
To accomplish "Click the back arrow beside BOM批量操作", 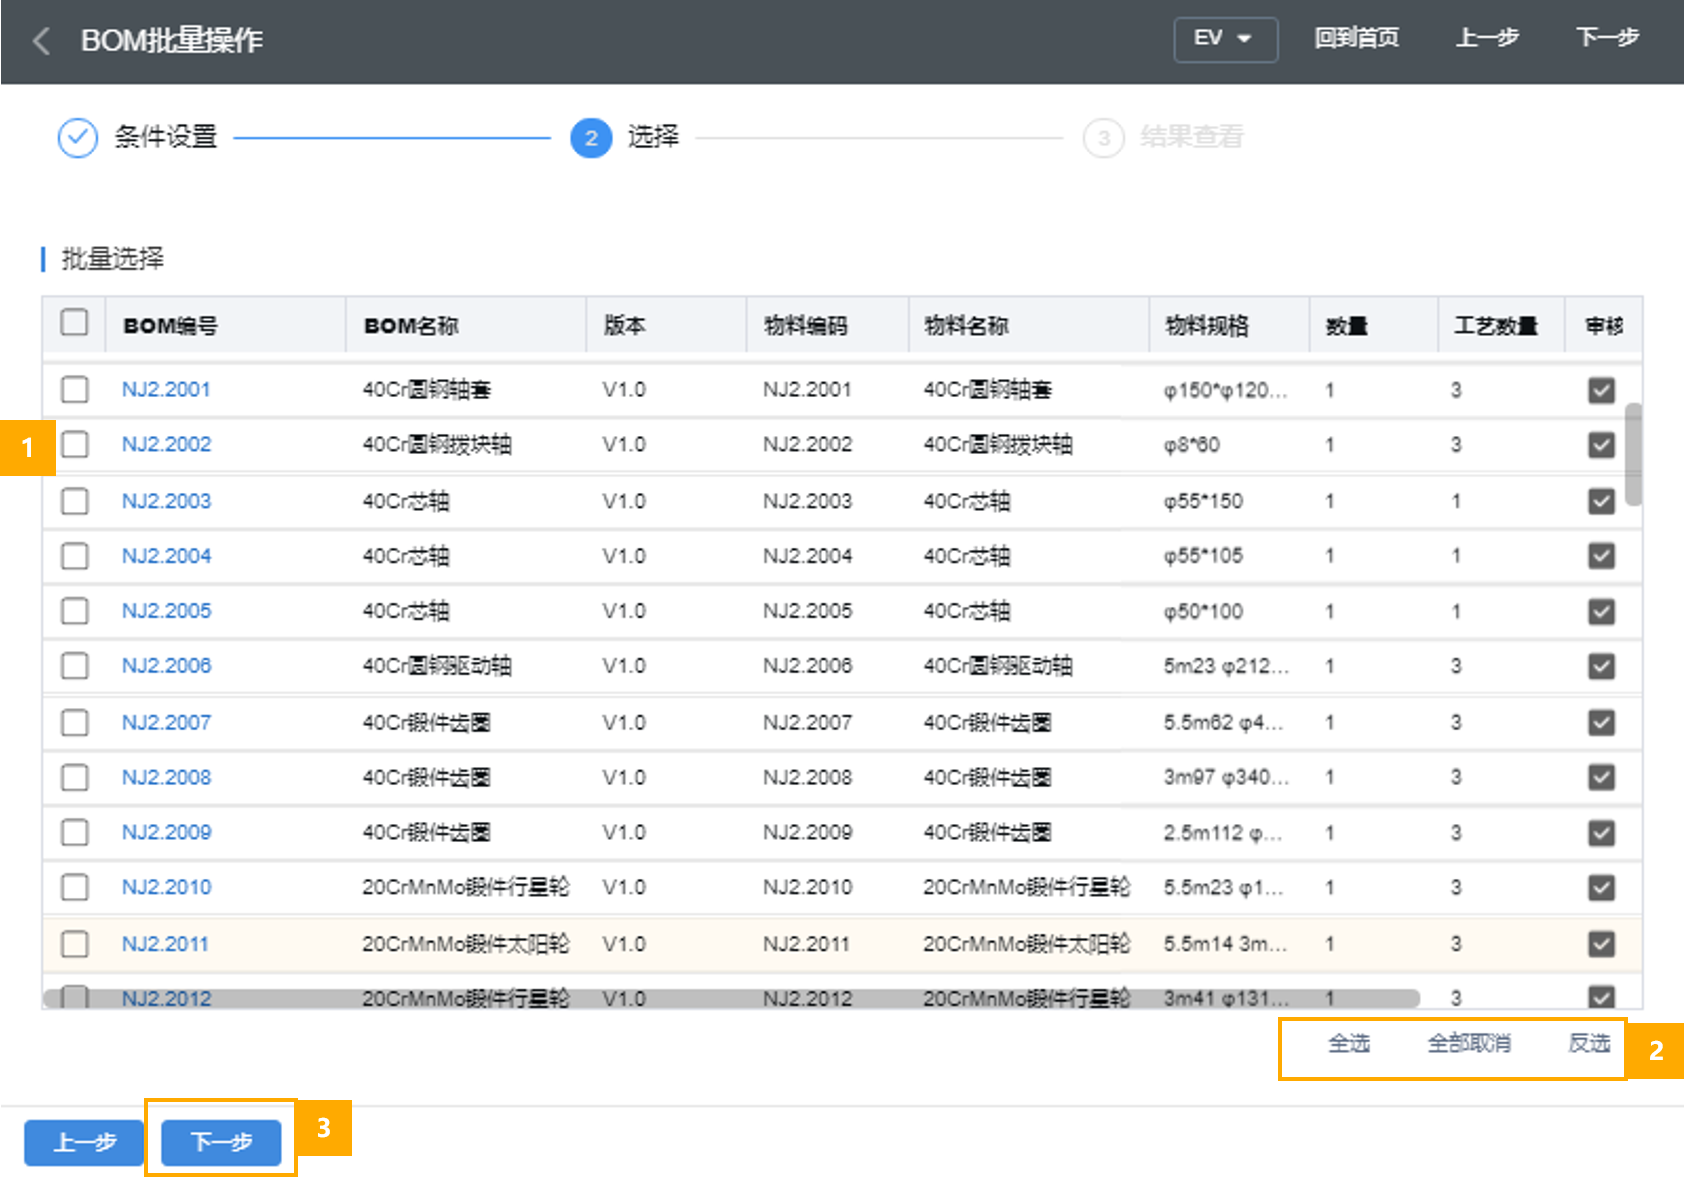I will [41, 41].
